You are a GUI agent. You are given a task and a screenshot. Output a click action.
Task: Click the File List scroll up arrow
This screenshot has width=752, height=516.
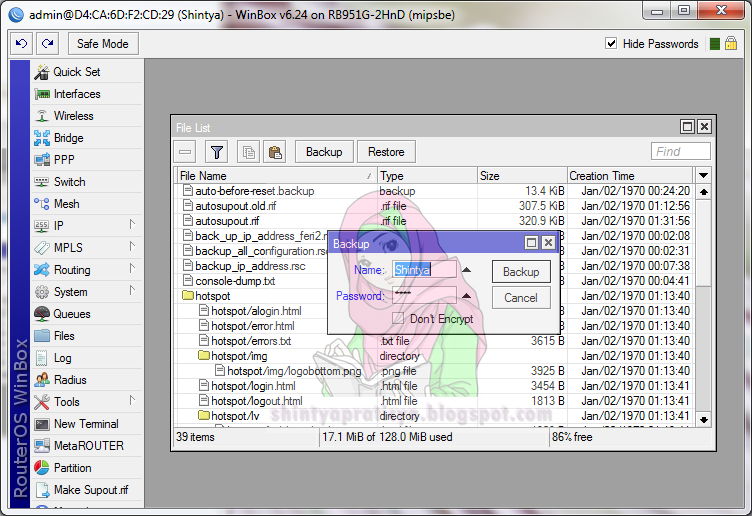[704, 192]
